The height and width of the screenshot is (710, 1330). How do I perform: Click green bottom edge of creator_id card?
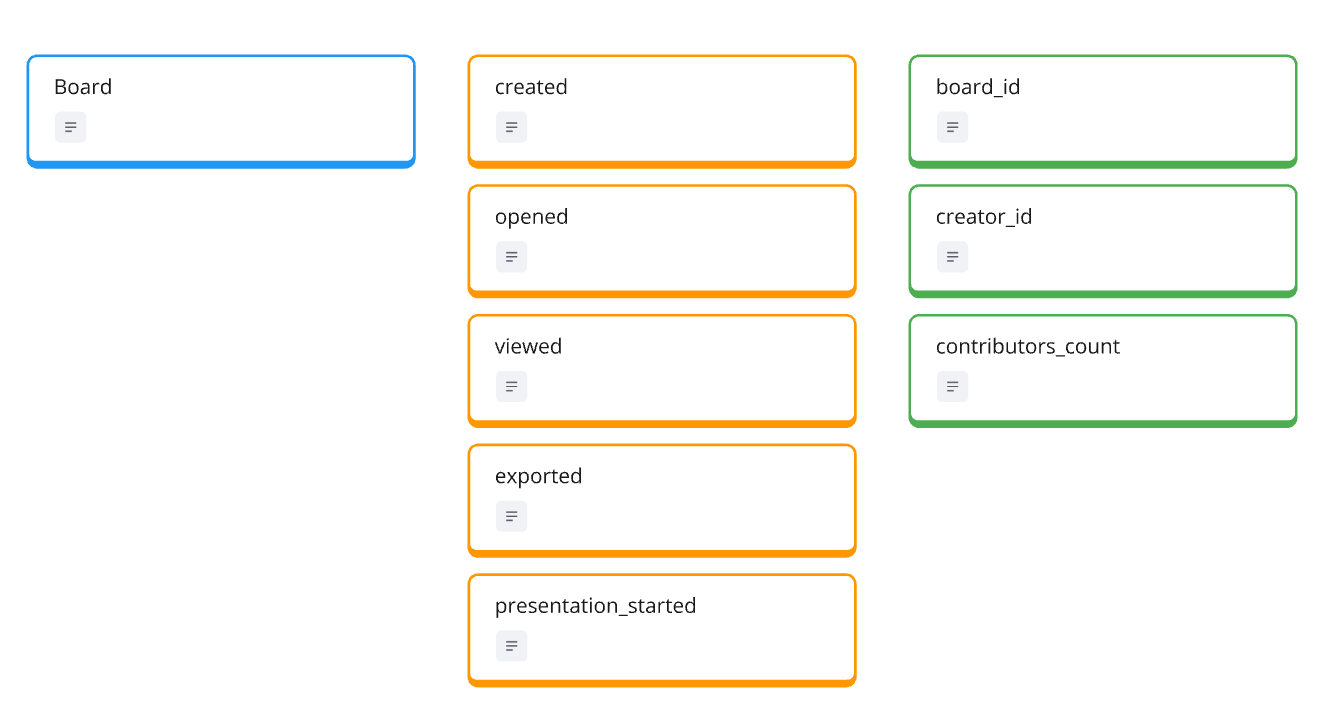pyautogui.click(x=1103, y=294)
